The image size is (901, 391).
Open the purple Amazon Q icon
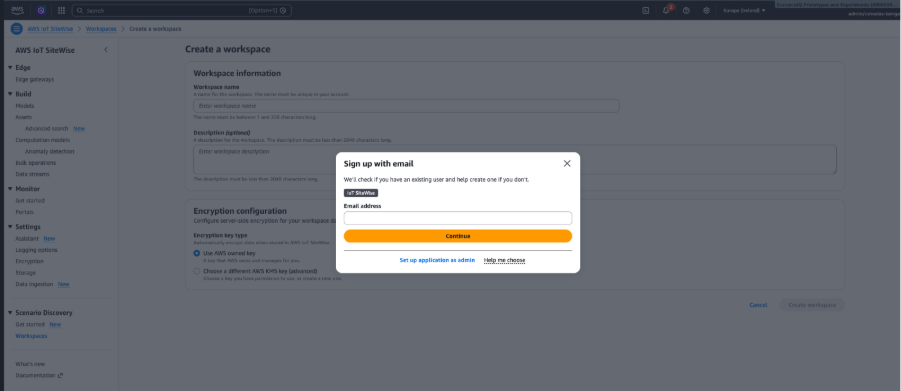pos(41,10)
